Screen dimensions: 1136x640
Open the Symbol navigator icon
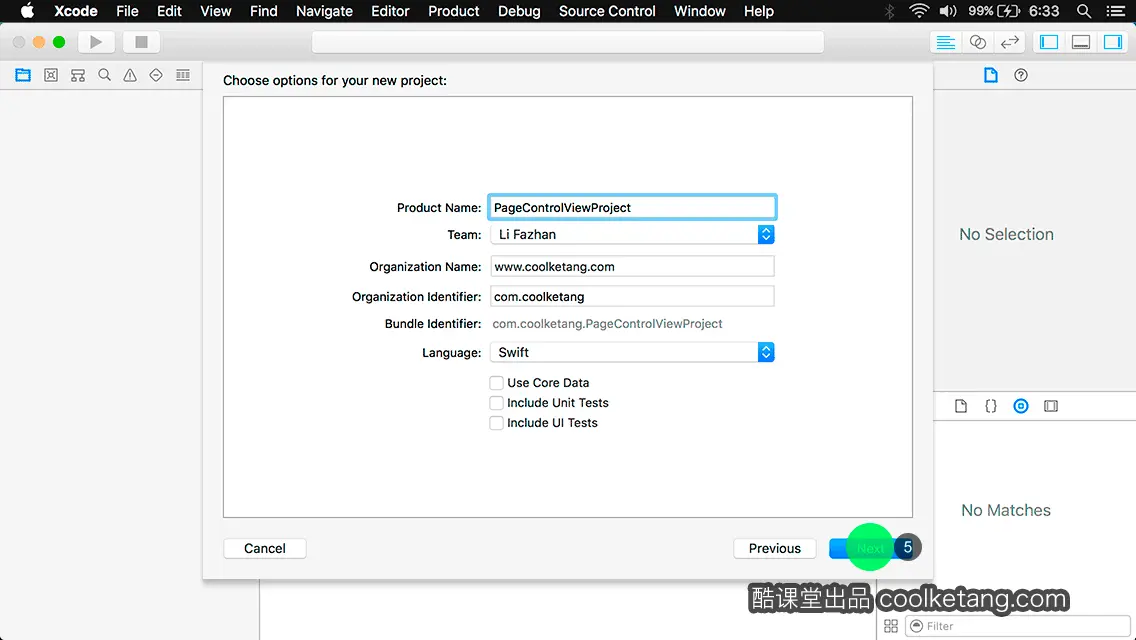[x=78, y=75]
